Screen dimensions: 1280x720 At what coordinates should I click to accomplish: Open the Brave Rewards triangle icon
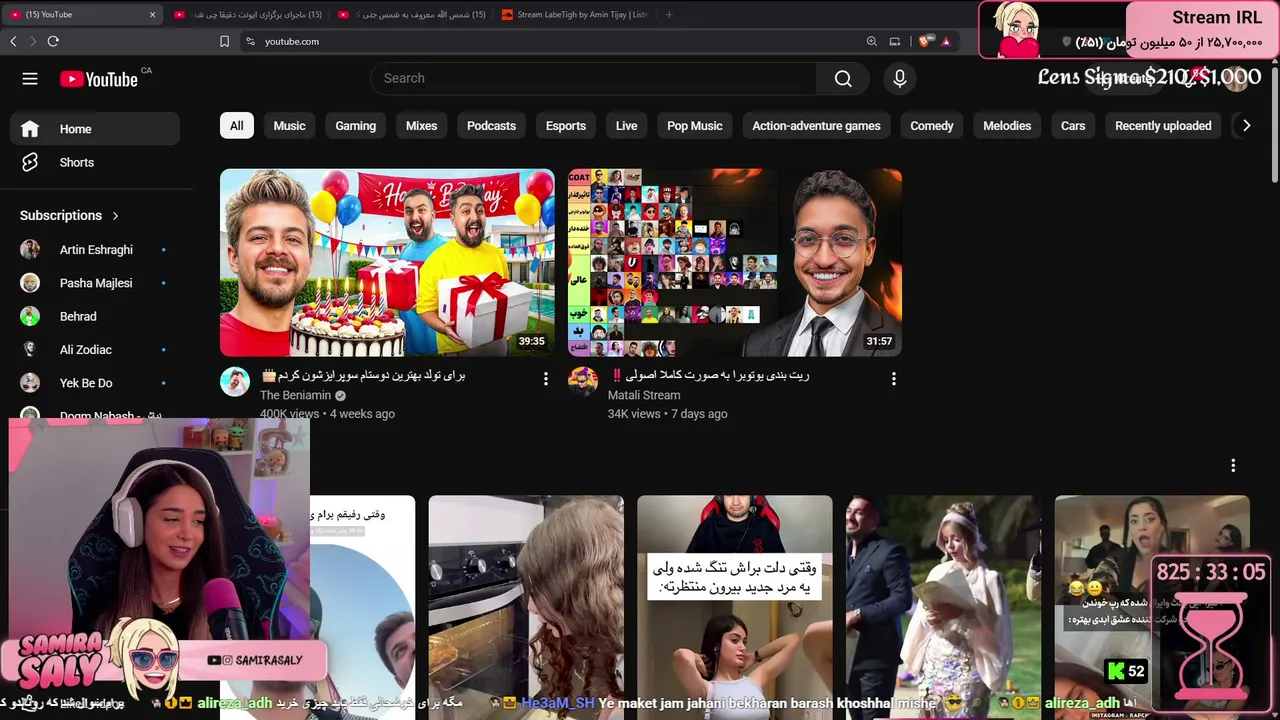tap(945, 41)
